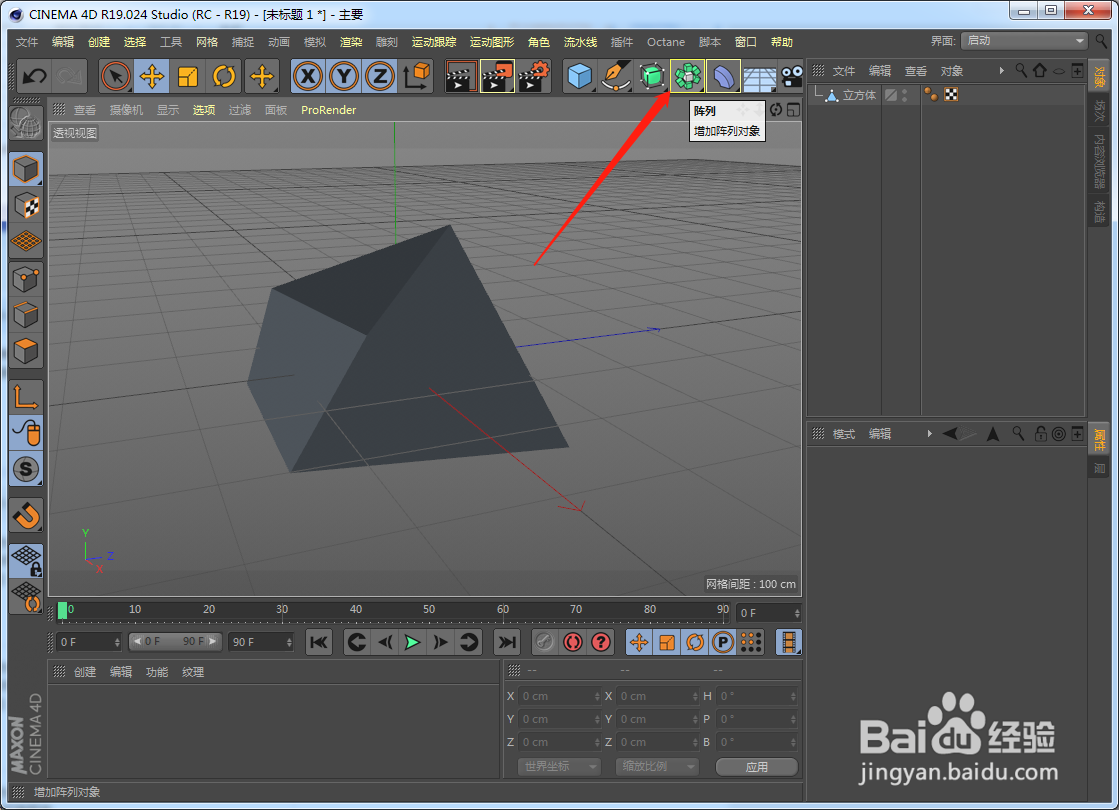Add Subdivision Surface generator icon
The image size is (1119, 810).
coord(652,76)
